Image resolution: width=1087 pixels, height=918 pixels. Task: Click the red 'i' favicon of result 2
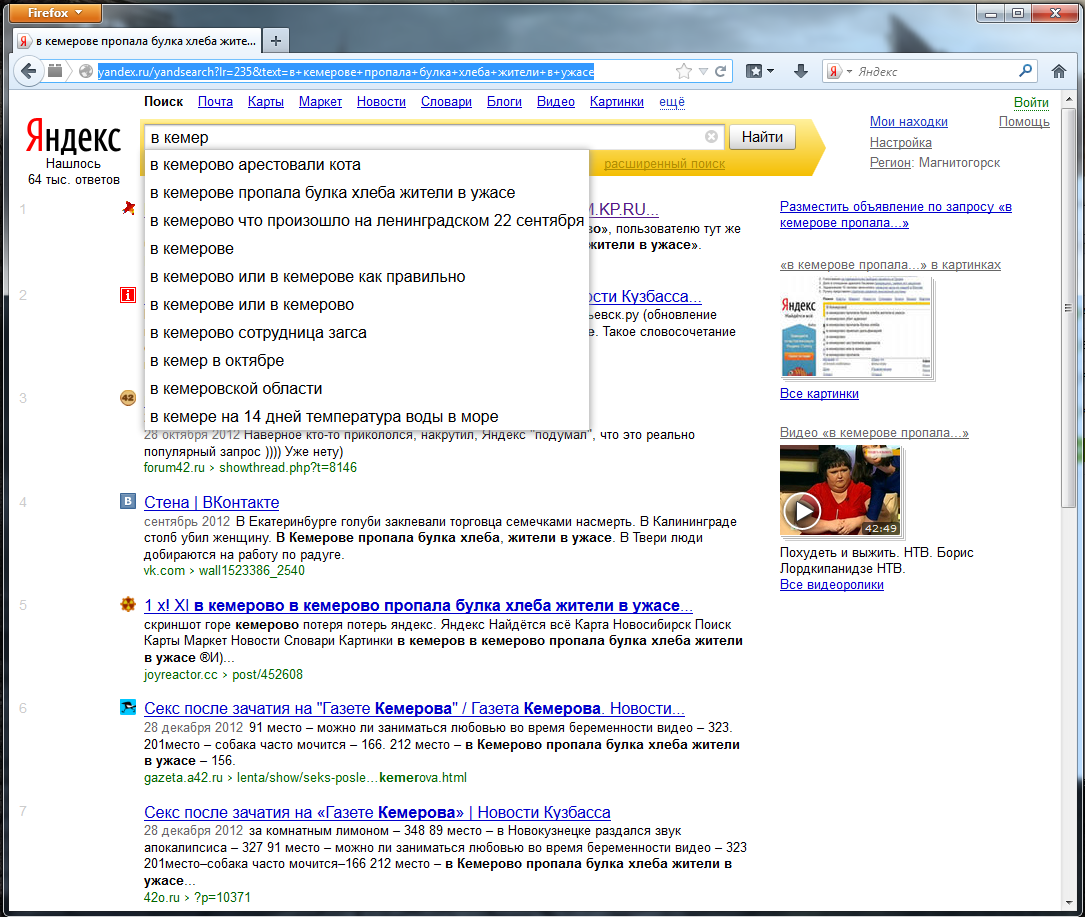(128, 295)
